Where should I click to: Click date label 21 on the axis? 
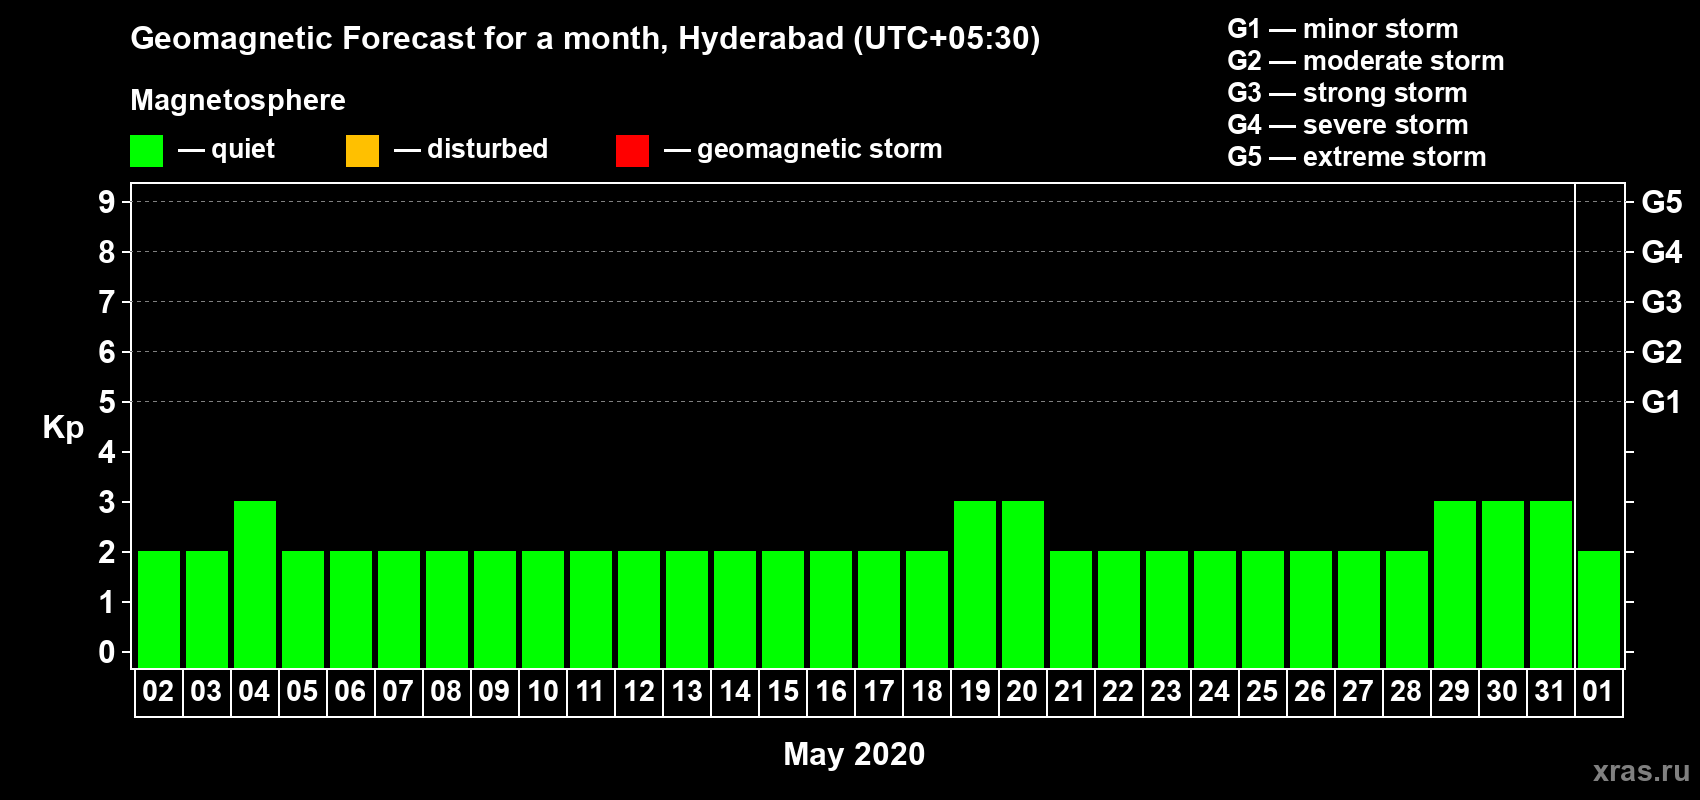point(1070,691)
